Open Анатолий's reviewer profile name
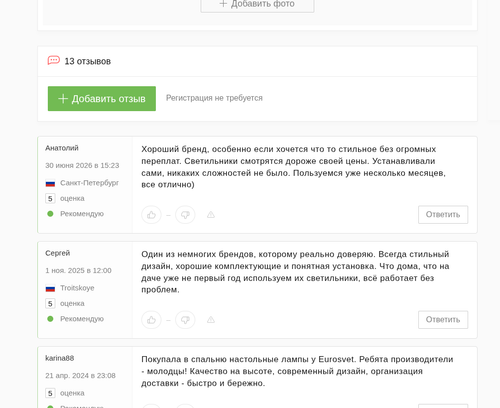 (x=62, y=148)
